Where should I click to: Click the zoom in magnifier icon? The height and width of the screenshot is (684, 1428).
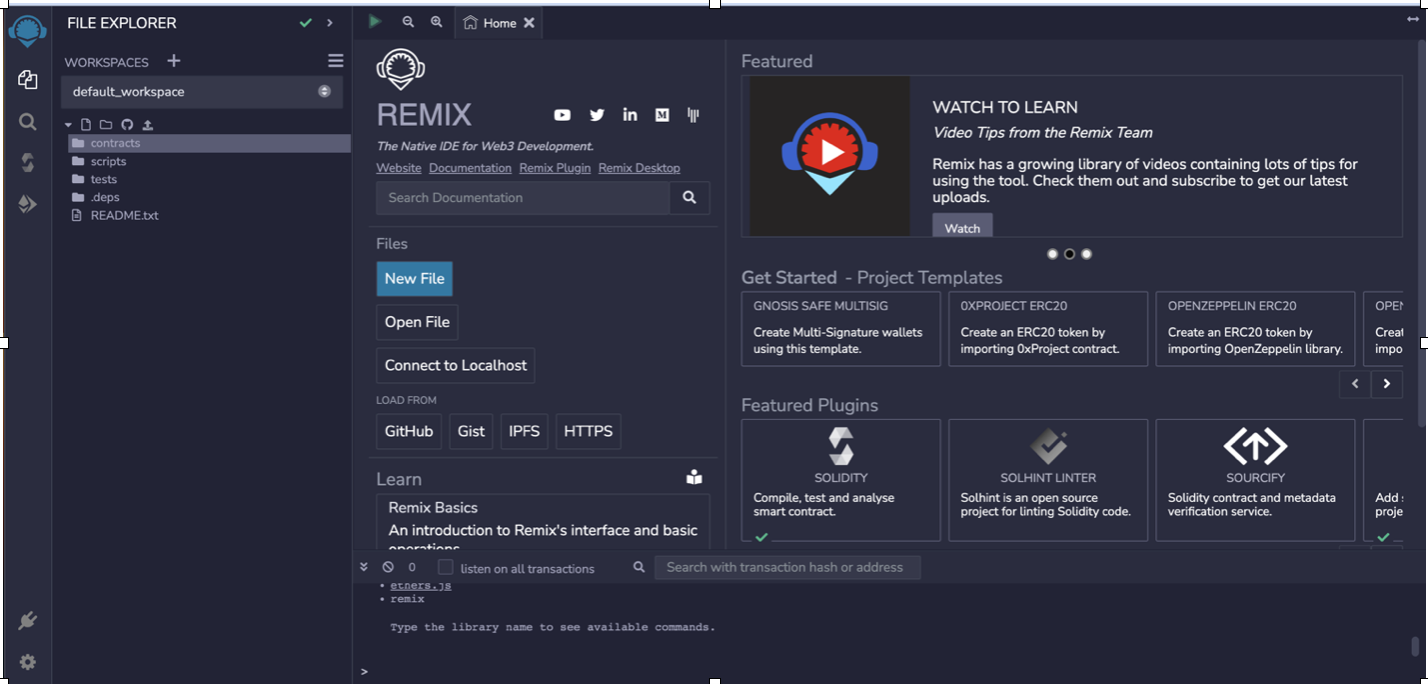pos(436,21)
